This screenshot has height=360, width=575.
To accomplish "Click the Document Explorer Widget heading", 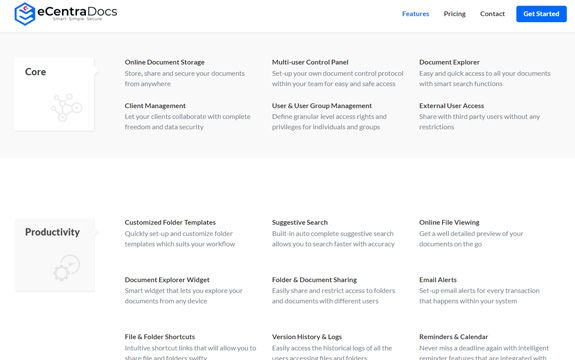I will (x=167, y=280).
